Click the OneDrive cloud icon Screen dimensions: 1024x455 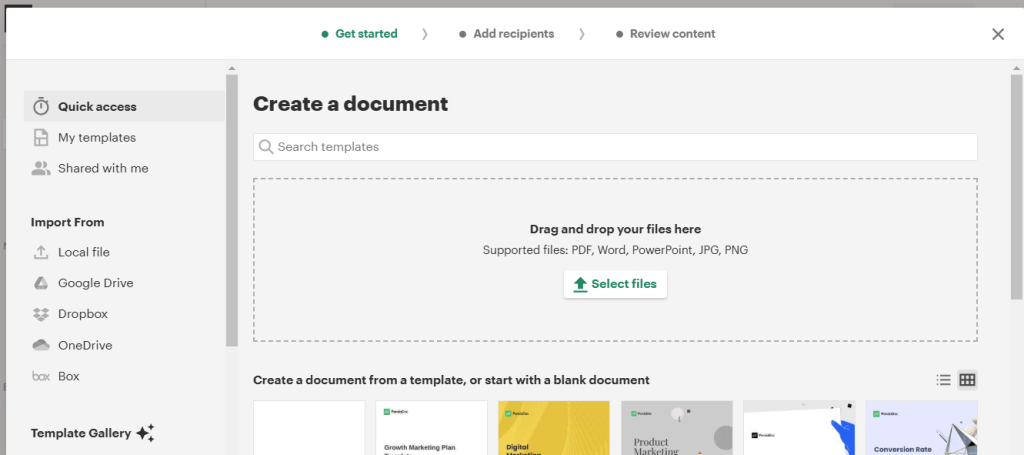[x=41, y=345]
